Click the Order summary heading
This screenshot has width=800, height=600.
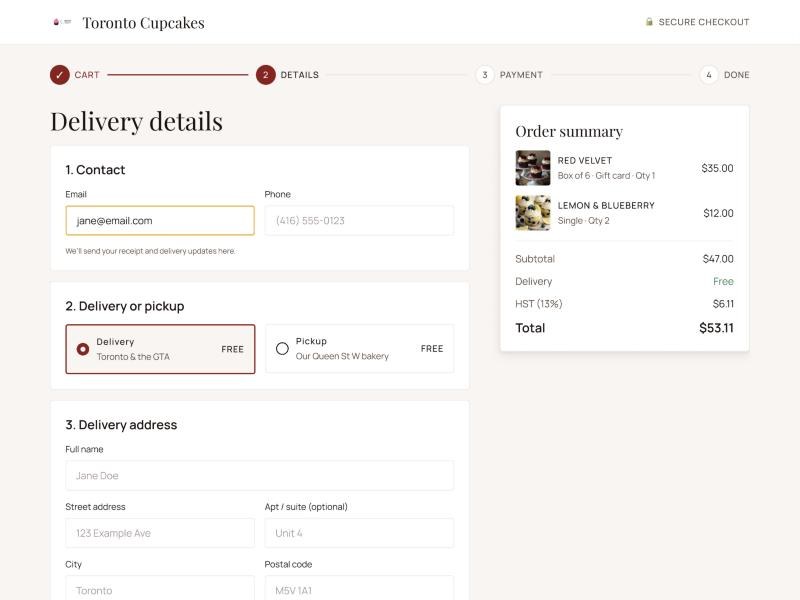coord(569,132)
